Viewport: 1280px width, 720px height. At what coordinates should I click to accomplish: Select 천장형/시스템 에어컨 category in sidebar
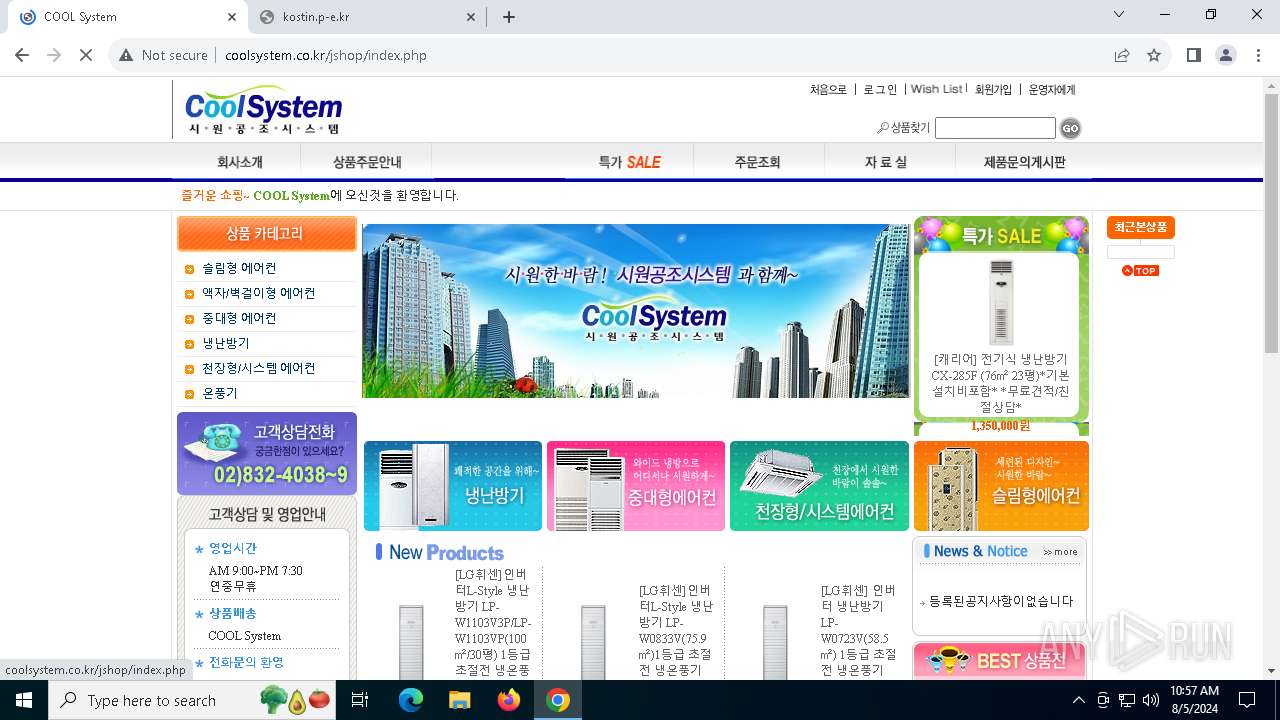tap(258, 368)
